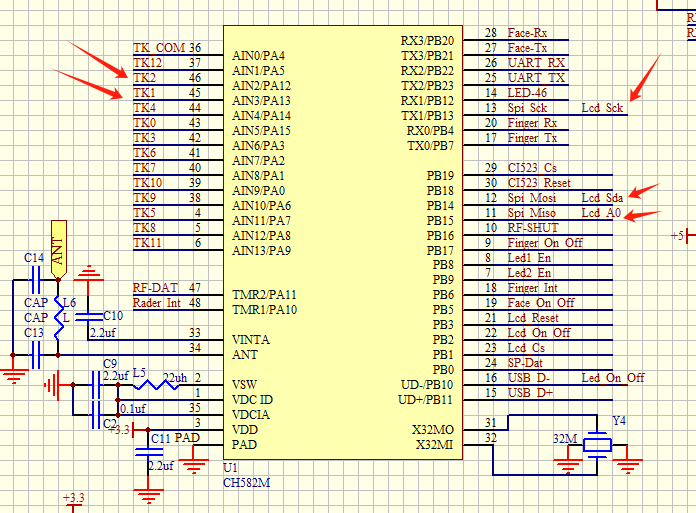Select the RF-DAT net label

pos(154,288)
